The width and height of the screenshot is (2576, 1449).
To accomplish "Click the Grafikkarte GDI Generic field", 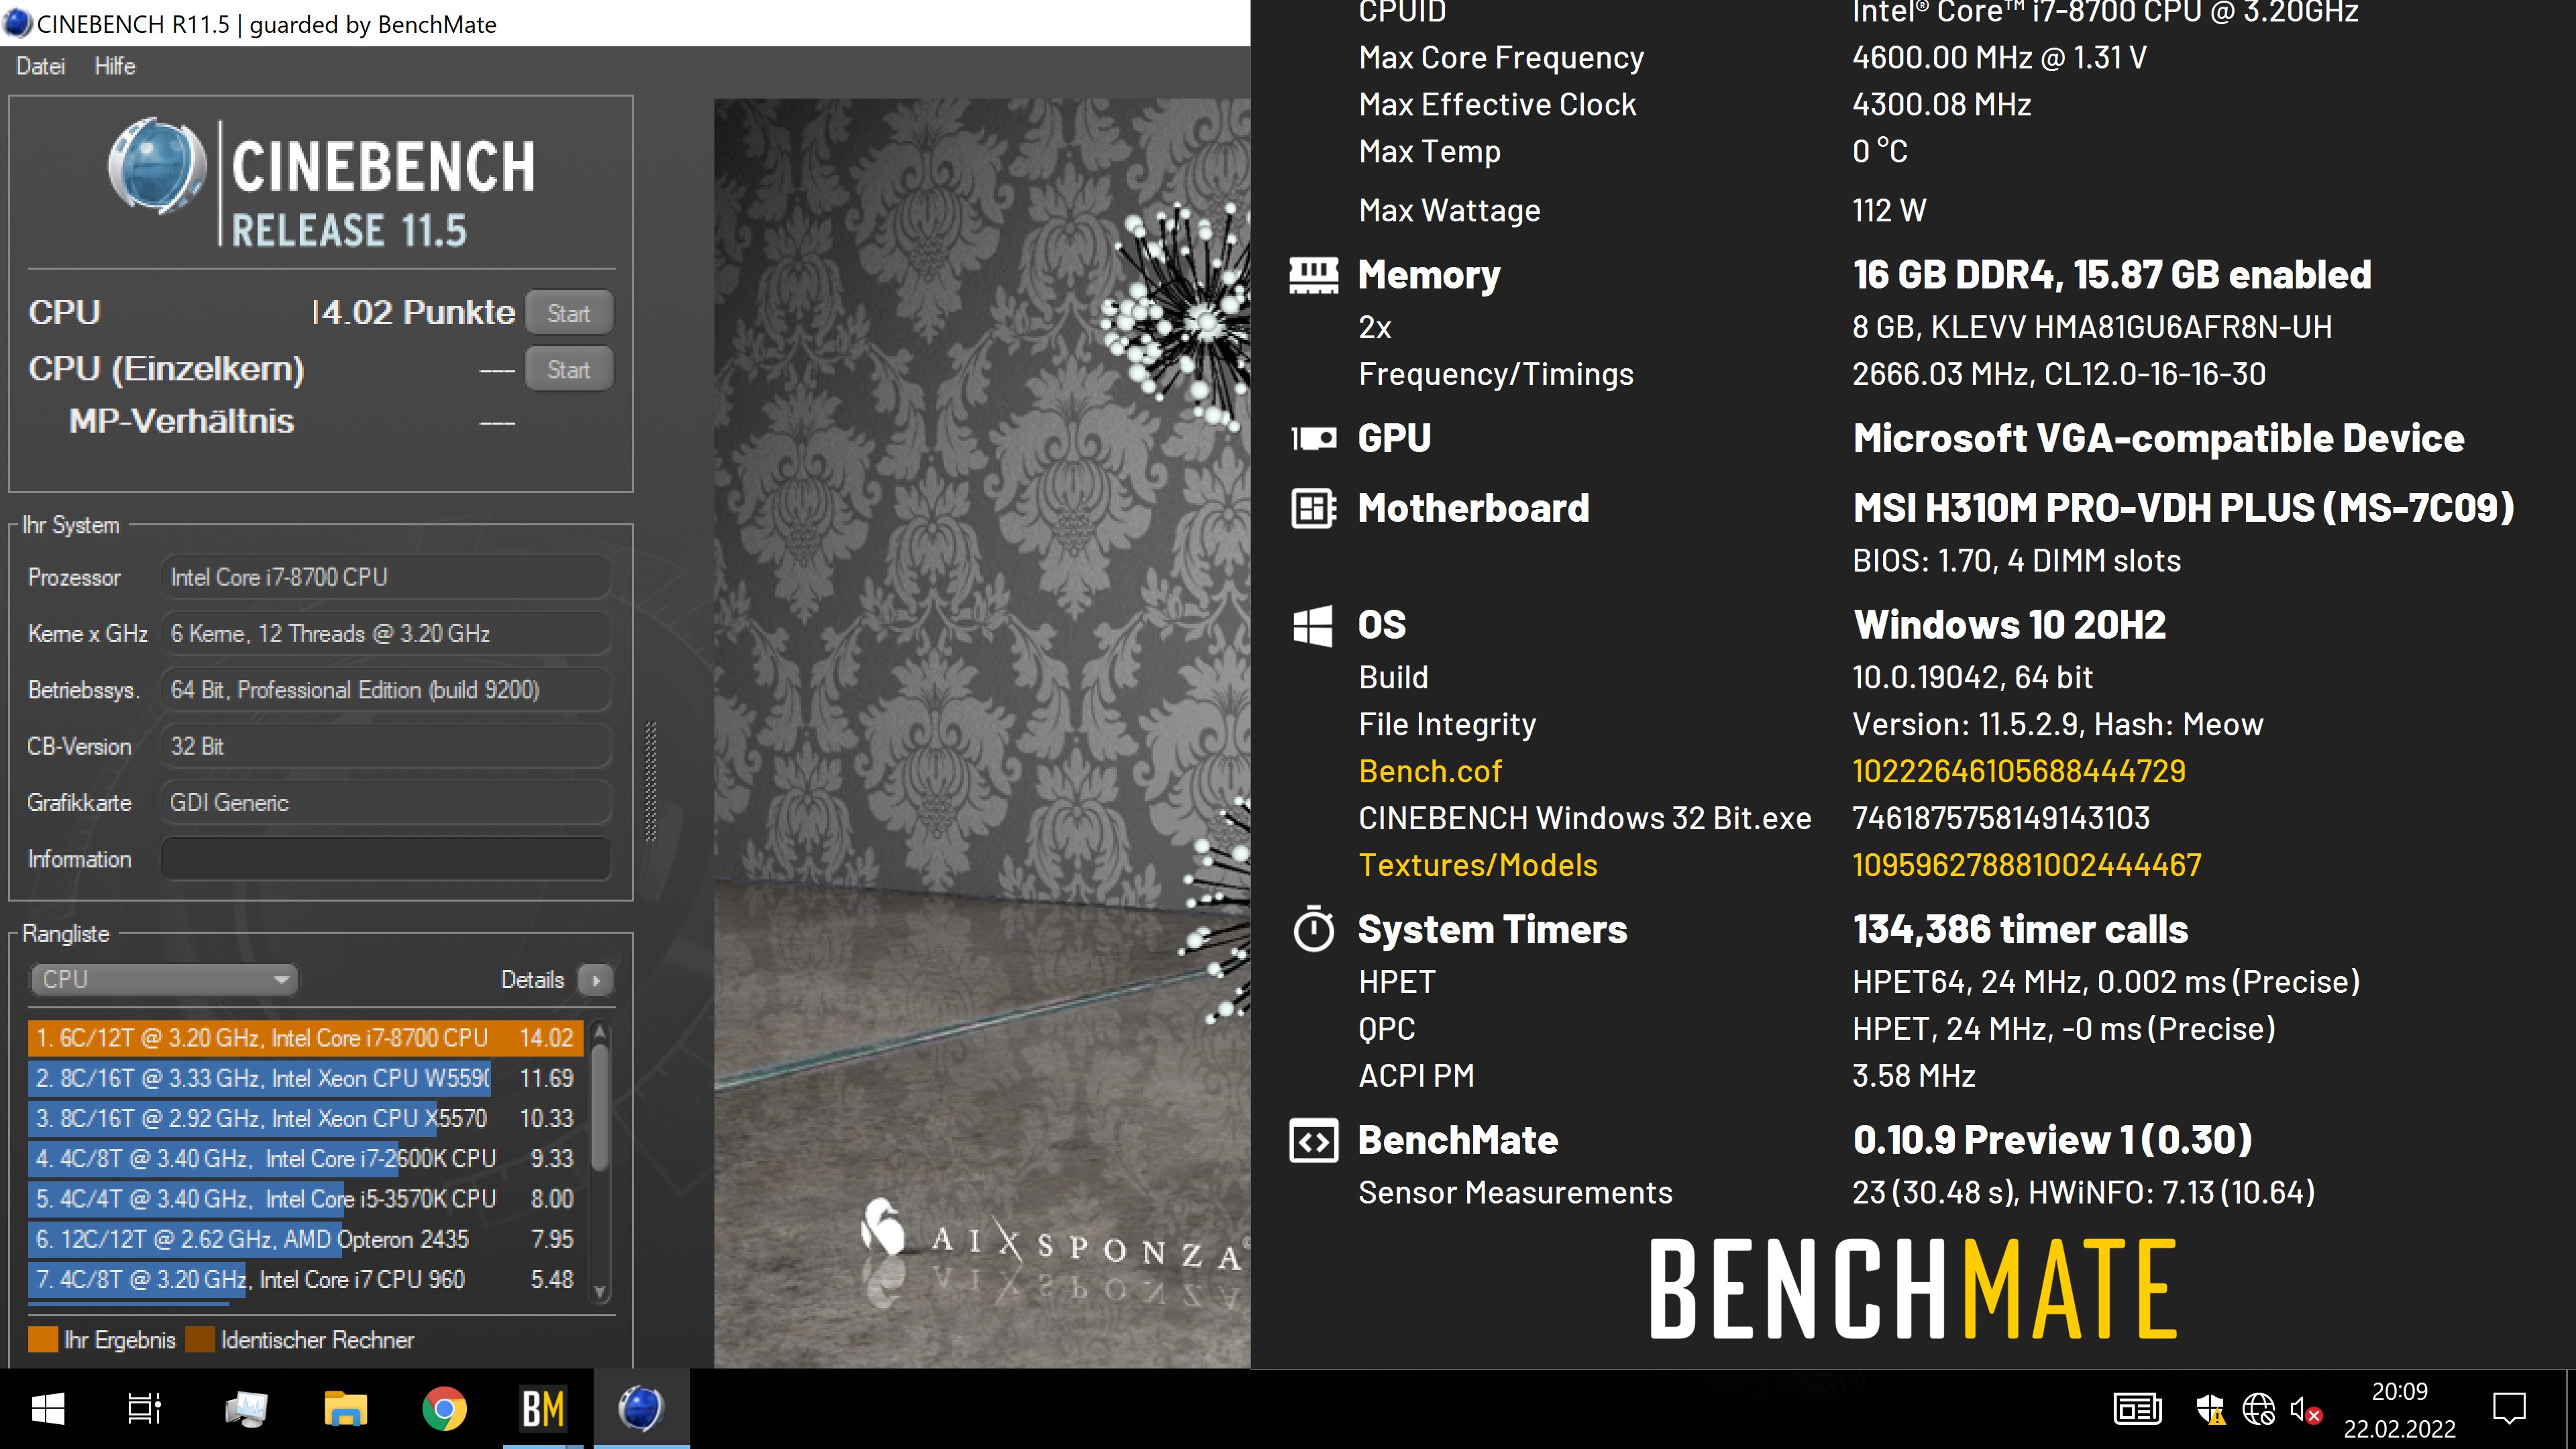I will 386,802.
